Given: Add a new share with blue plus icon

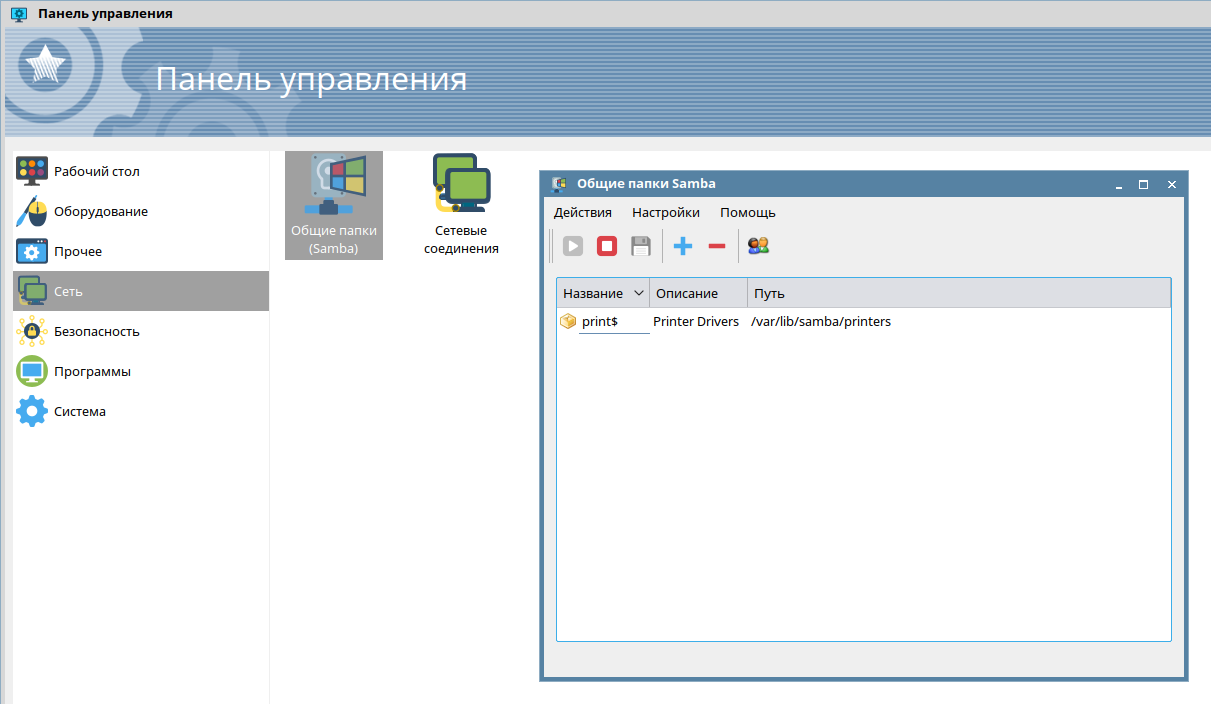Looking at the screenshot, I should 683,246.
